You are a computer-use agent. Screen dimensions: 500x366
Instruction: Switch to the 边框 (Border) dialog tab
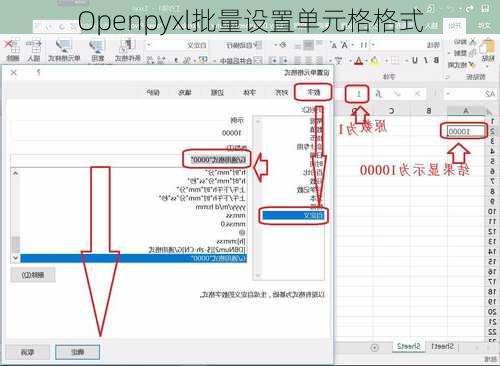(x=217, y=92)
